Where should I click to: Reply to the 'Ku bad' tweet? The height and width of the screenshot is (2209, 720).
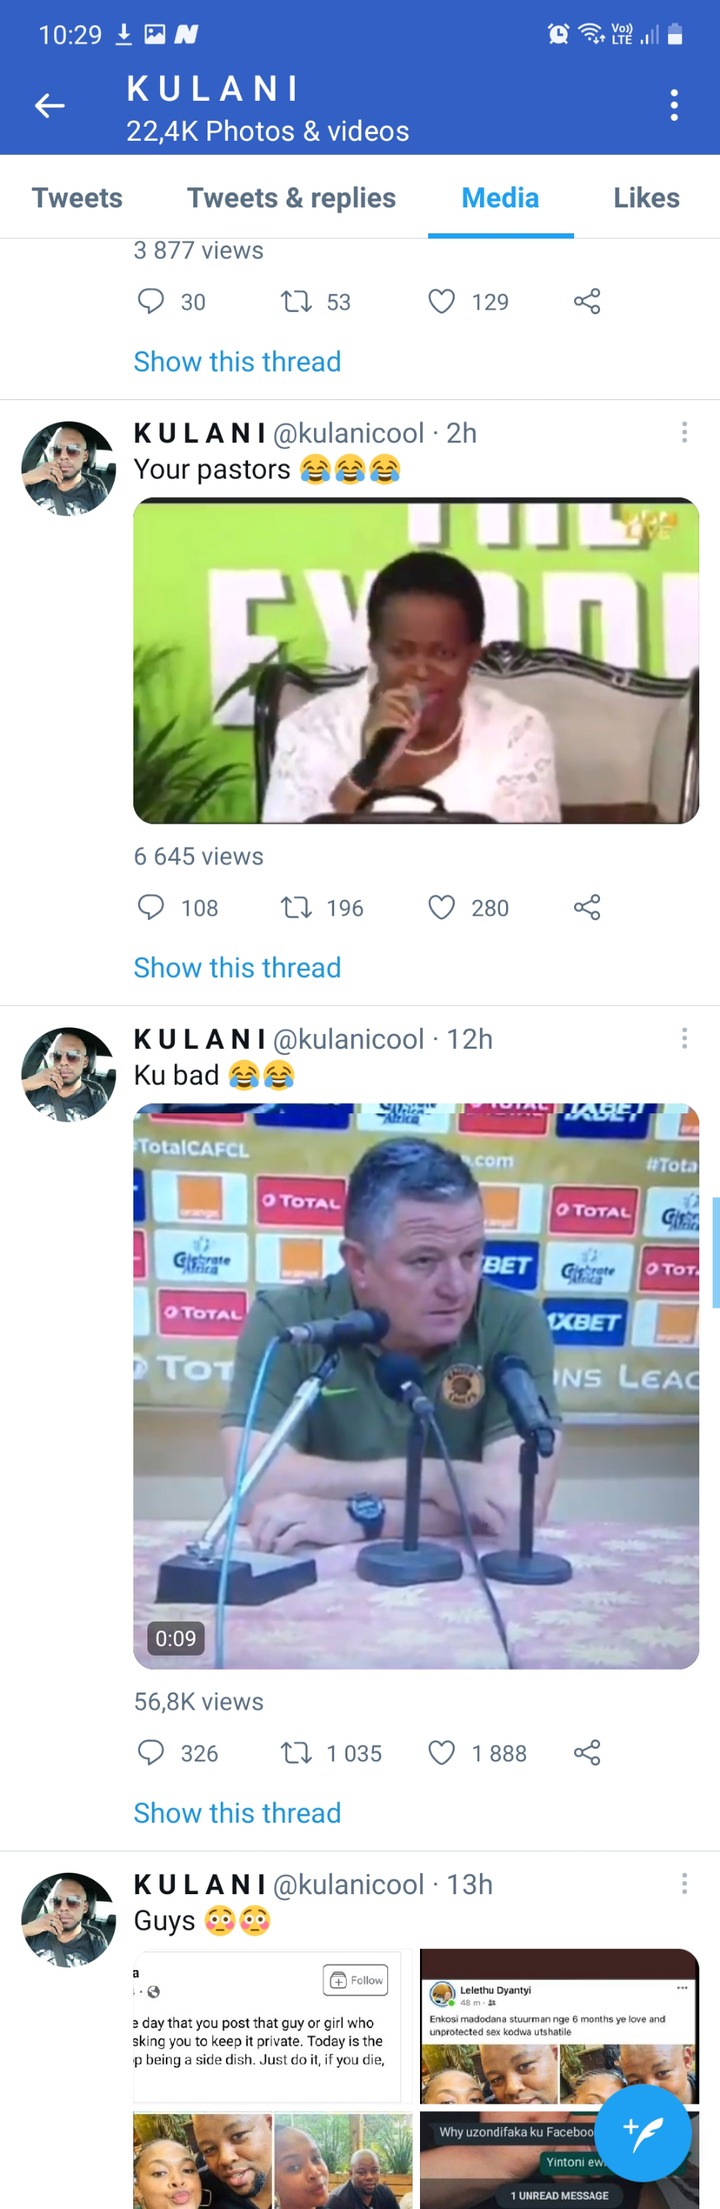coord(150,1752)
